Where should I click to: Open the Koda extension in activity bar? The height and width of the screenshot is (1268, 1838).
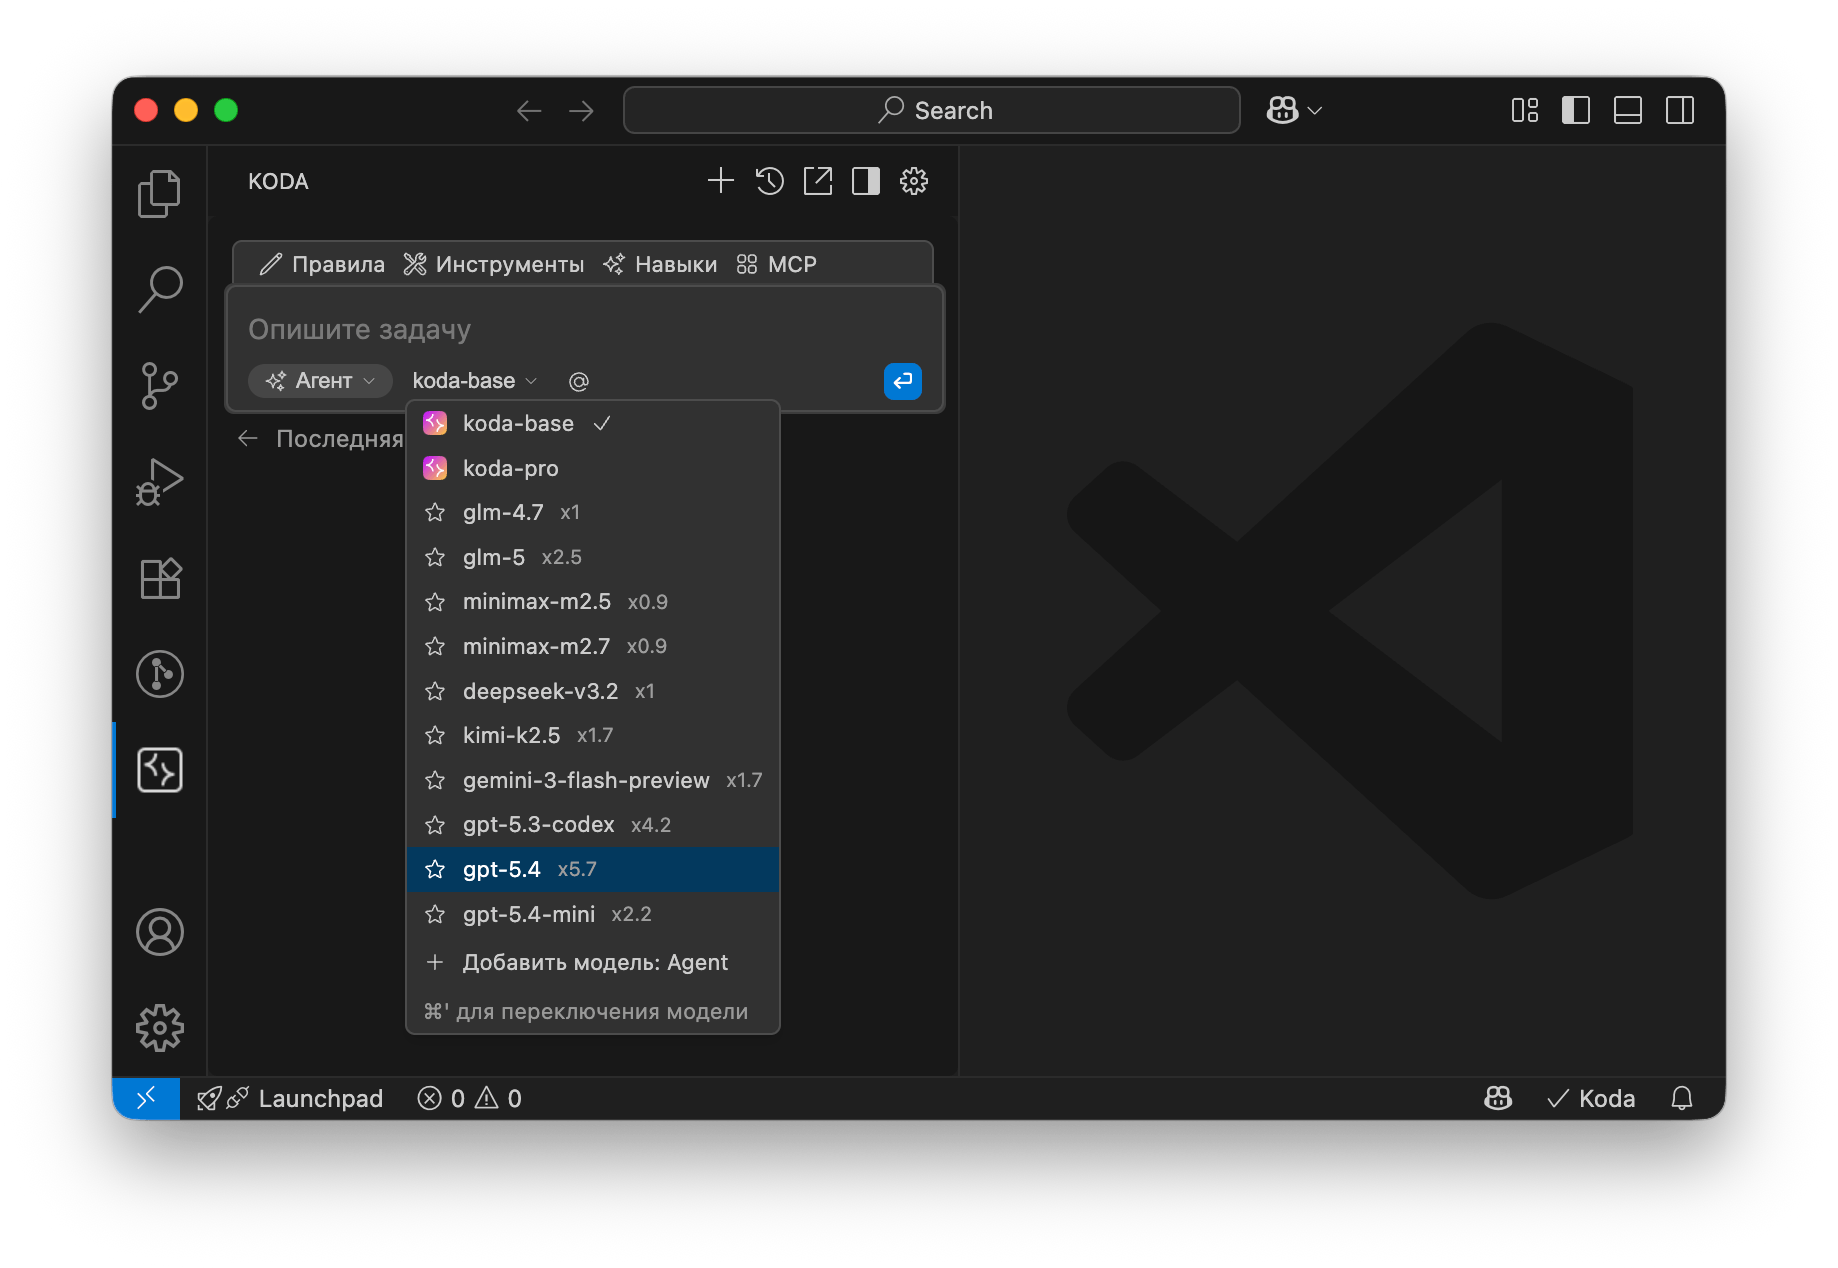160,770
